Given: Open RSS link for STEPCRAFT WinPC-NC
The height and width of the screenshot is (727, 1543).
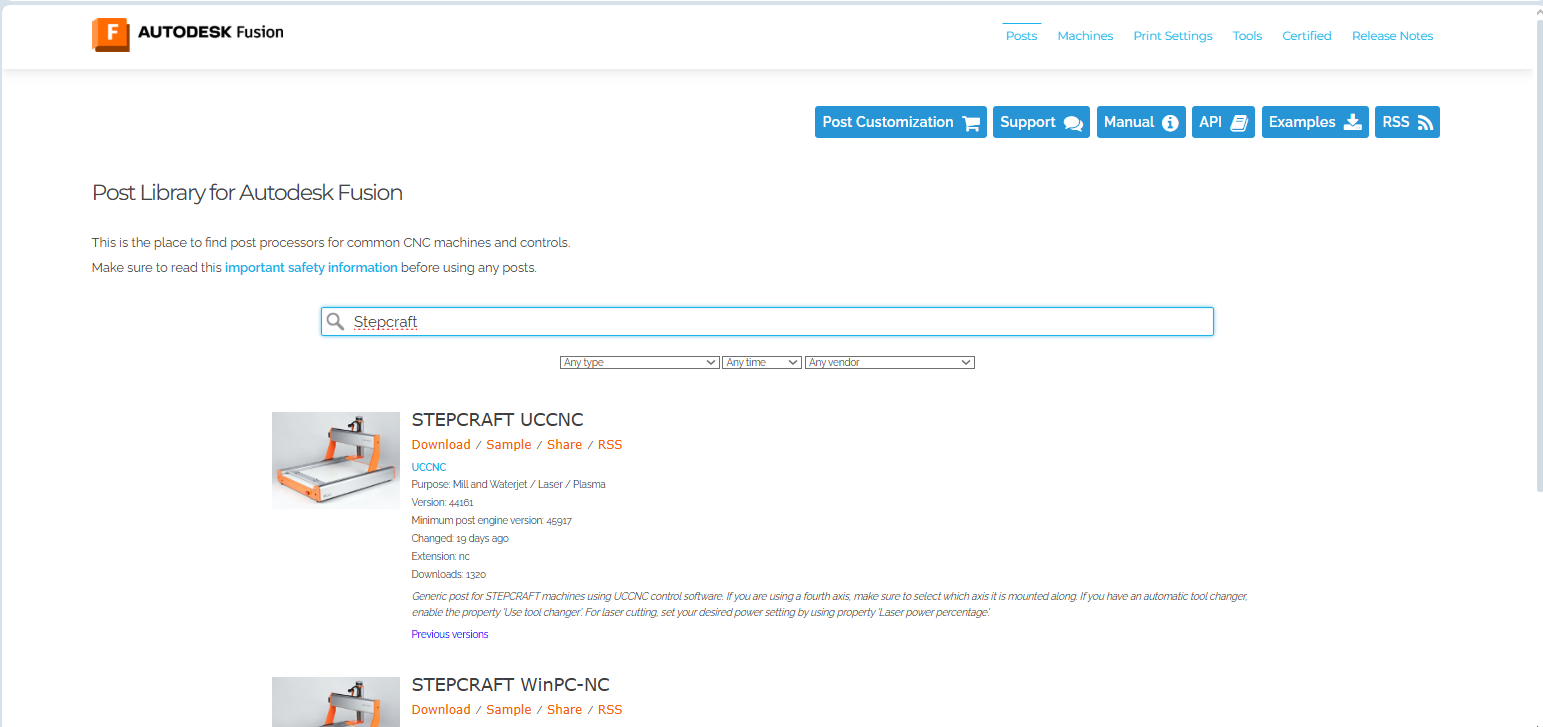Looking at the screenshot, I should [610, 710].
